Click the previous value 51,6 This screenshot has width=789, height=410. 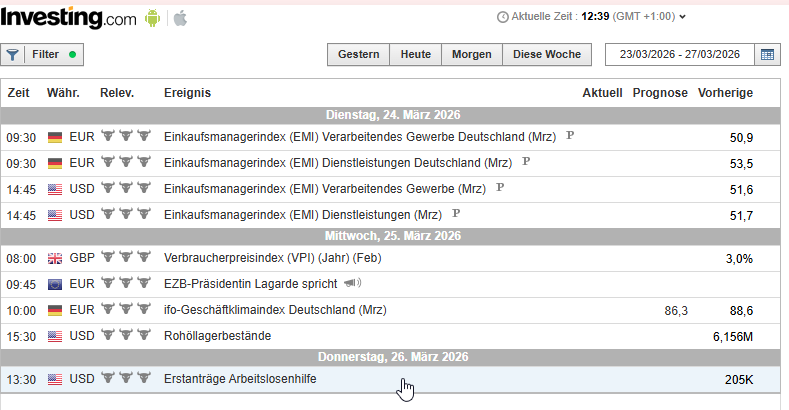[x=741, y=190]
